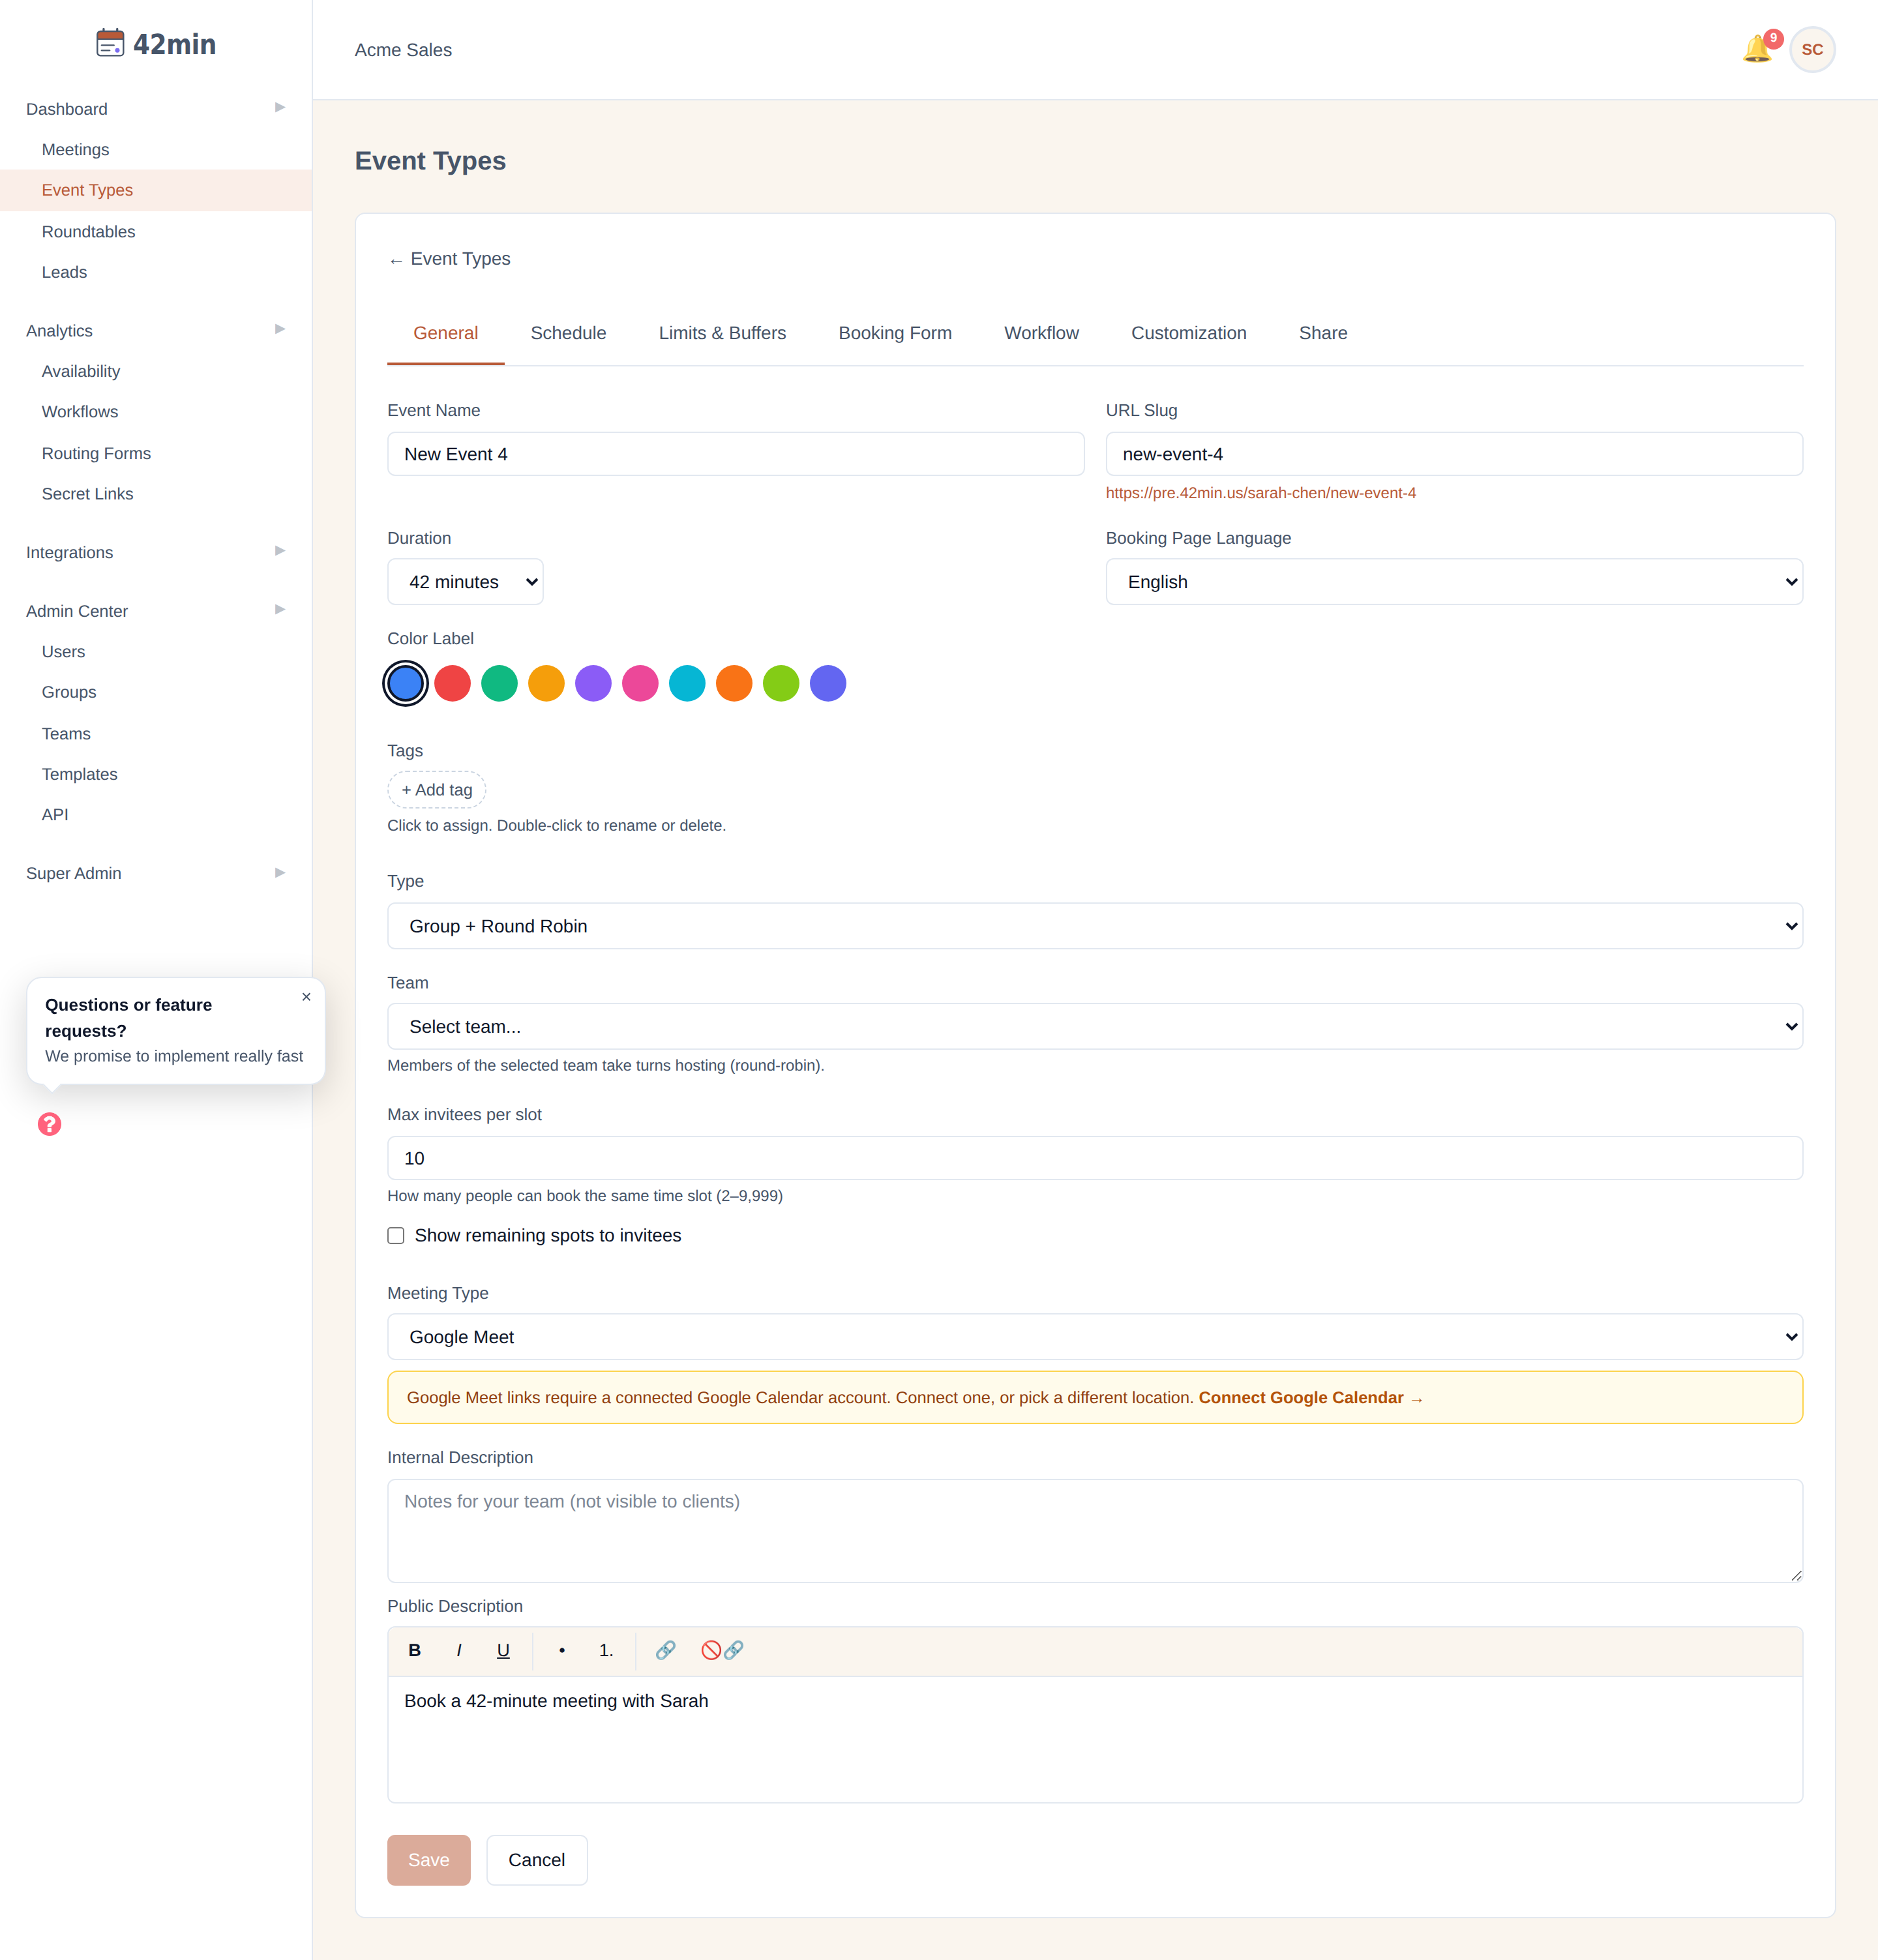Viewport: 1878px width, 1960px height.
Task: Select the lime green color label
Action: [781, 684]
